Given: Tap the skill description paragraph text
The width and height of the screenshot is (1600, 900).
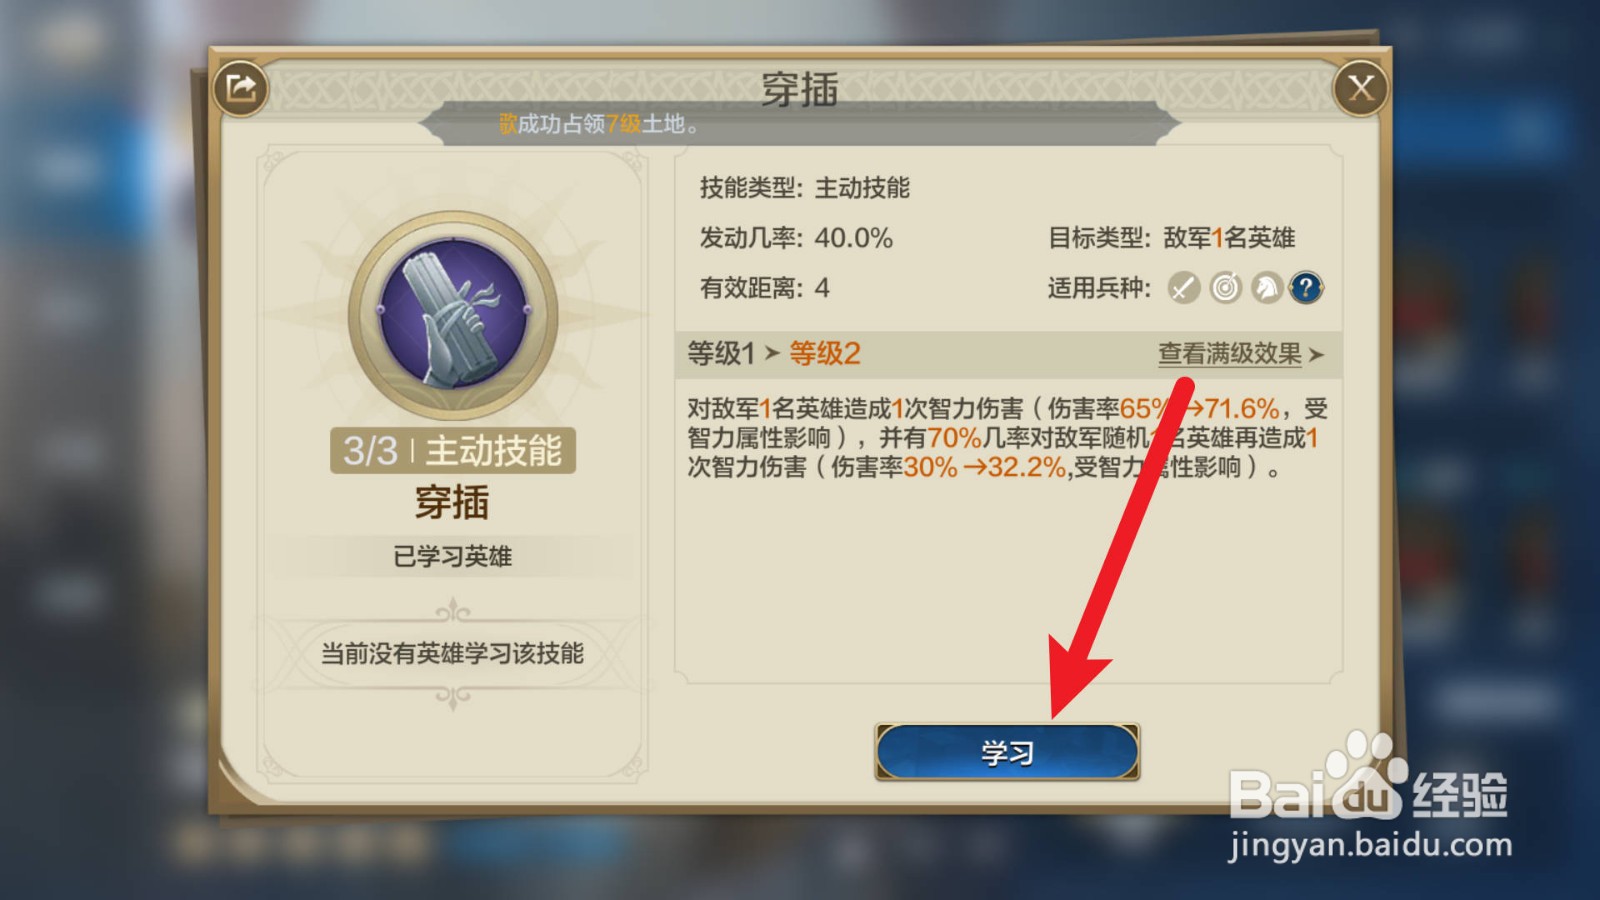Looking at the screenshot, I should pyautogui.click(x=1007, y=438).
